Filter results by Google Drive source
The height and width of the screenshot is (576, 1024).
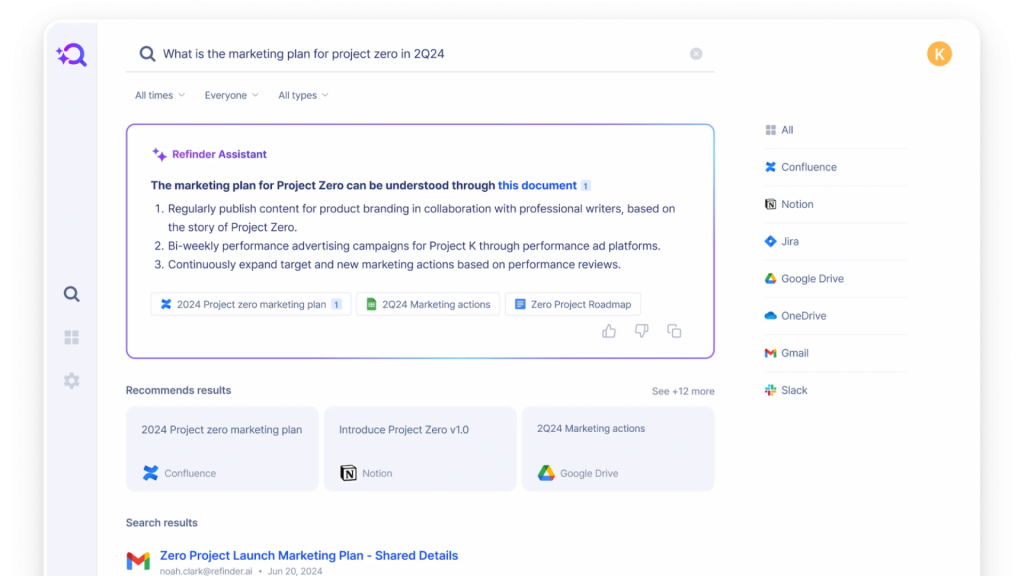coord(811,279)
